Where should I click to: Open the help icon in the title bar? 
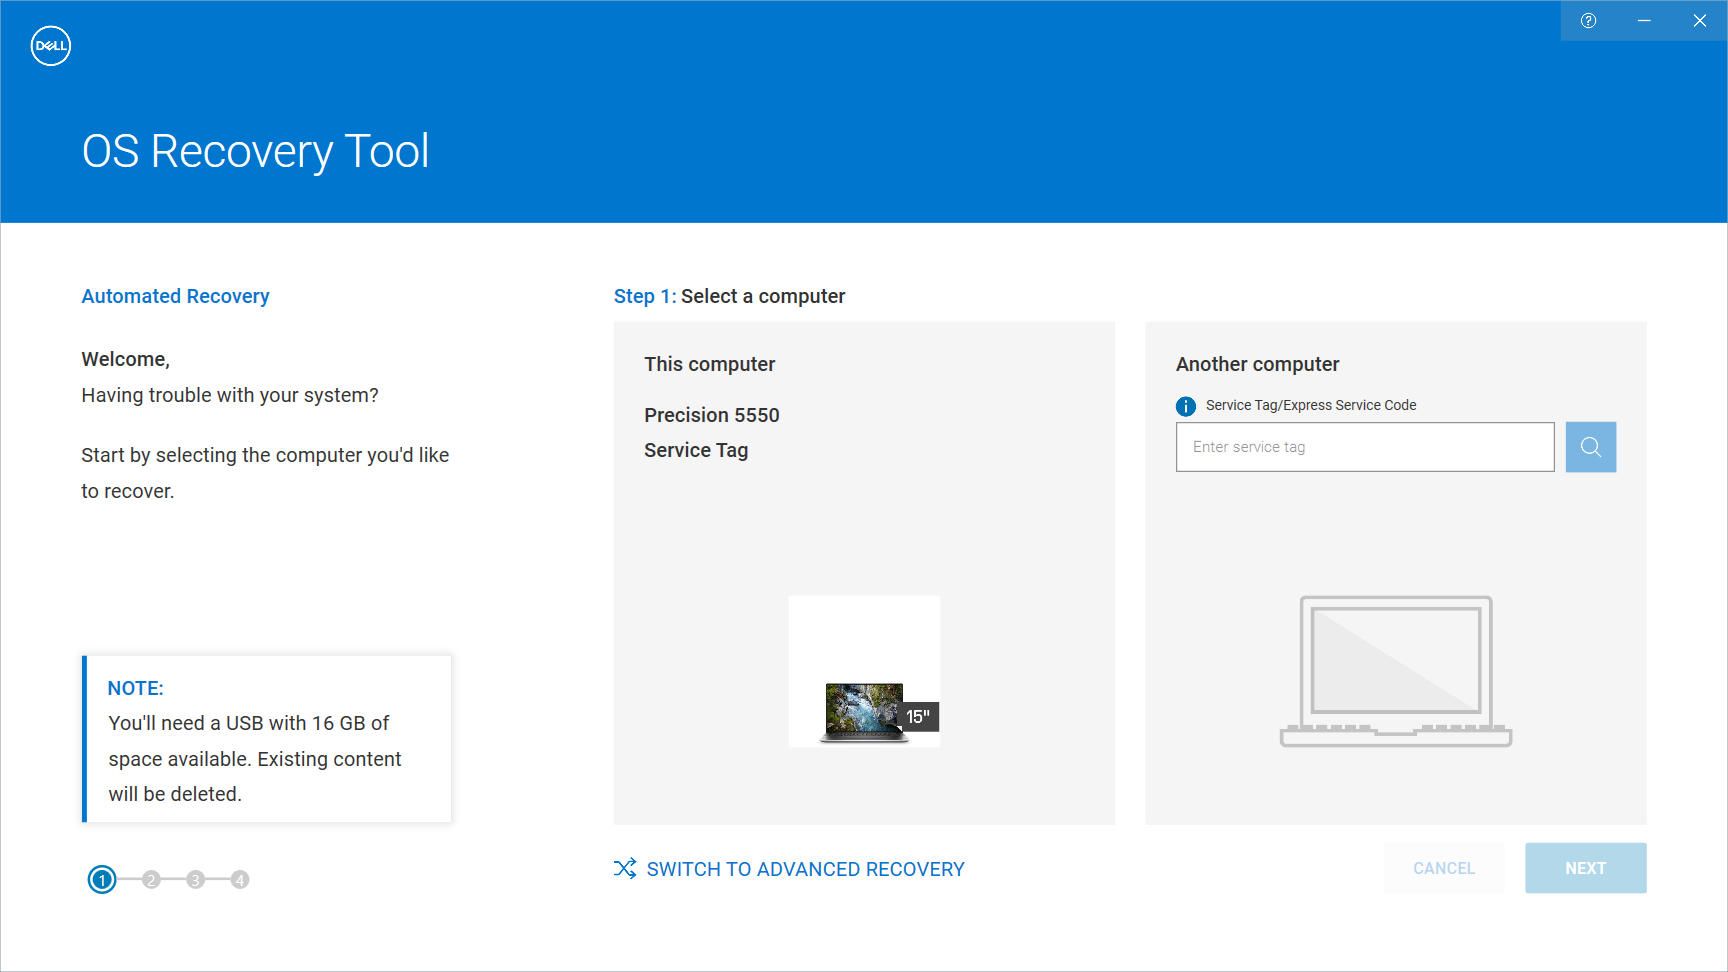[x=1589, y=20]
